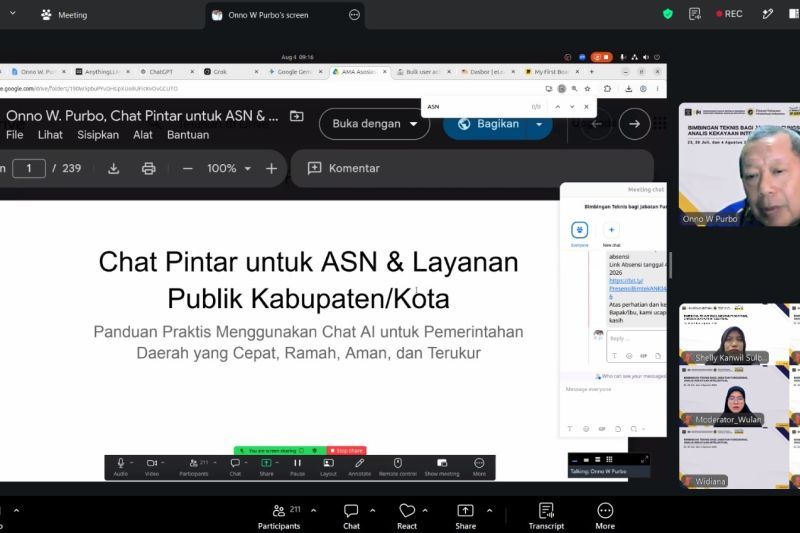This screenshot has height=533, width=800.
Task: Click the REC recording indicator
Action: coord(729,14)
